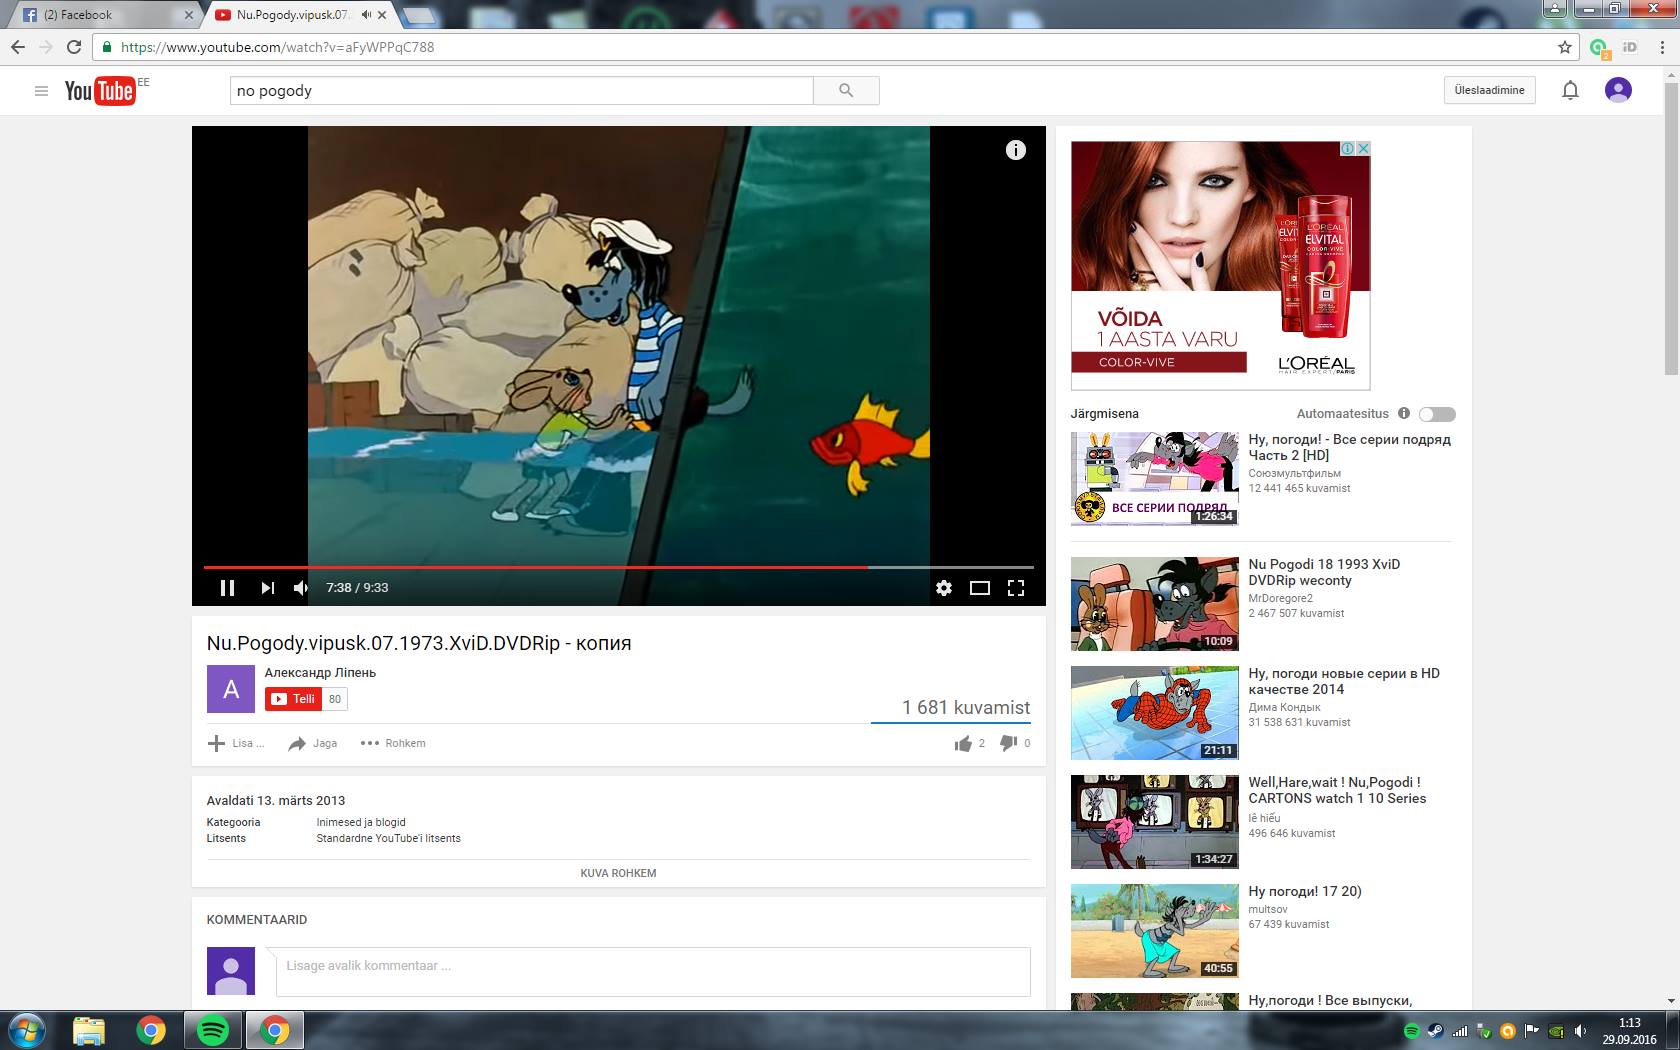
Task: Go back in browser
Action: pos(17,47)
